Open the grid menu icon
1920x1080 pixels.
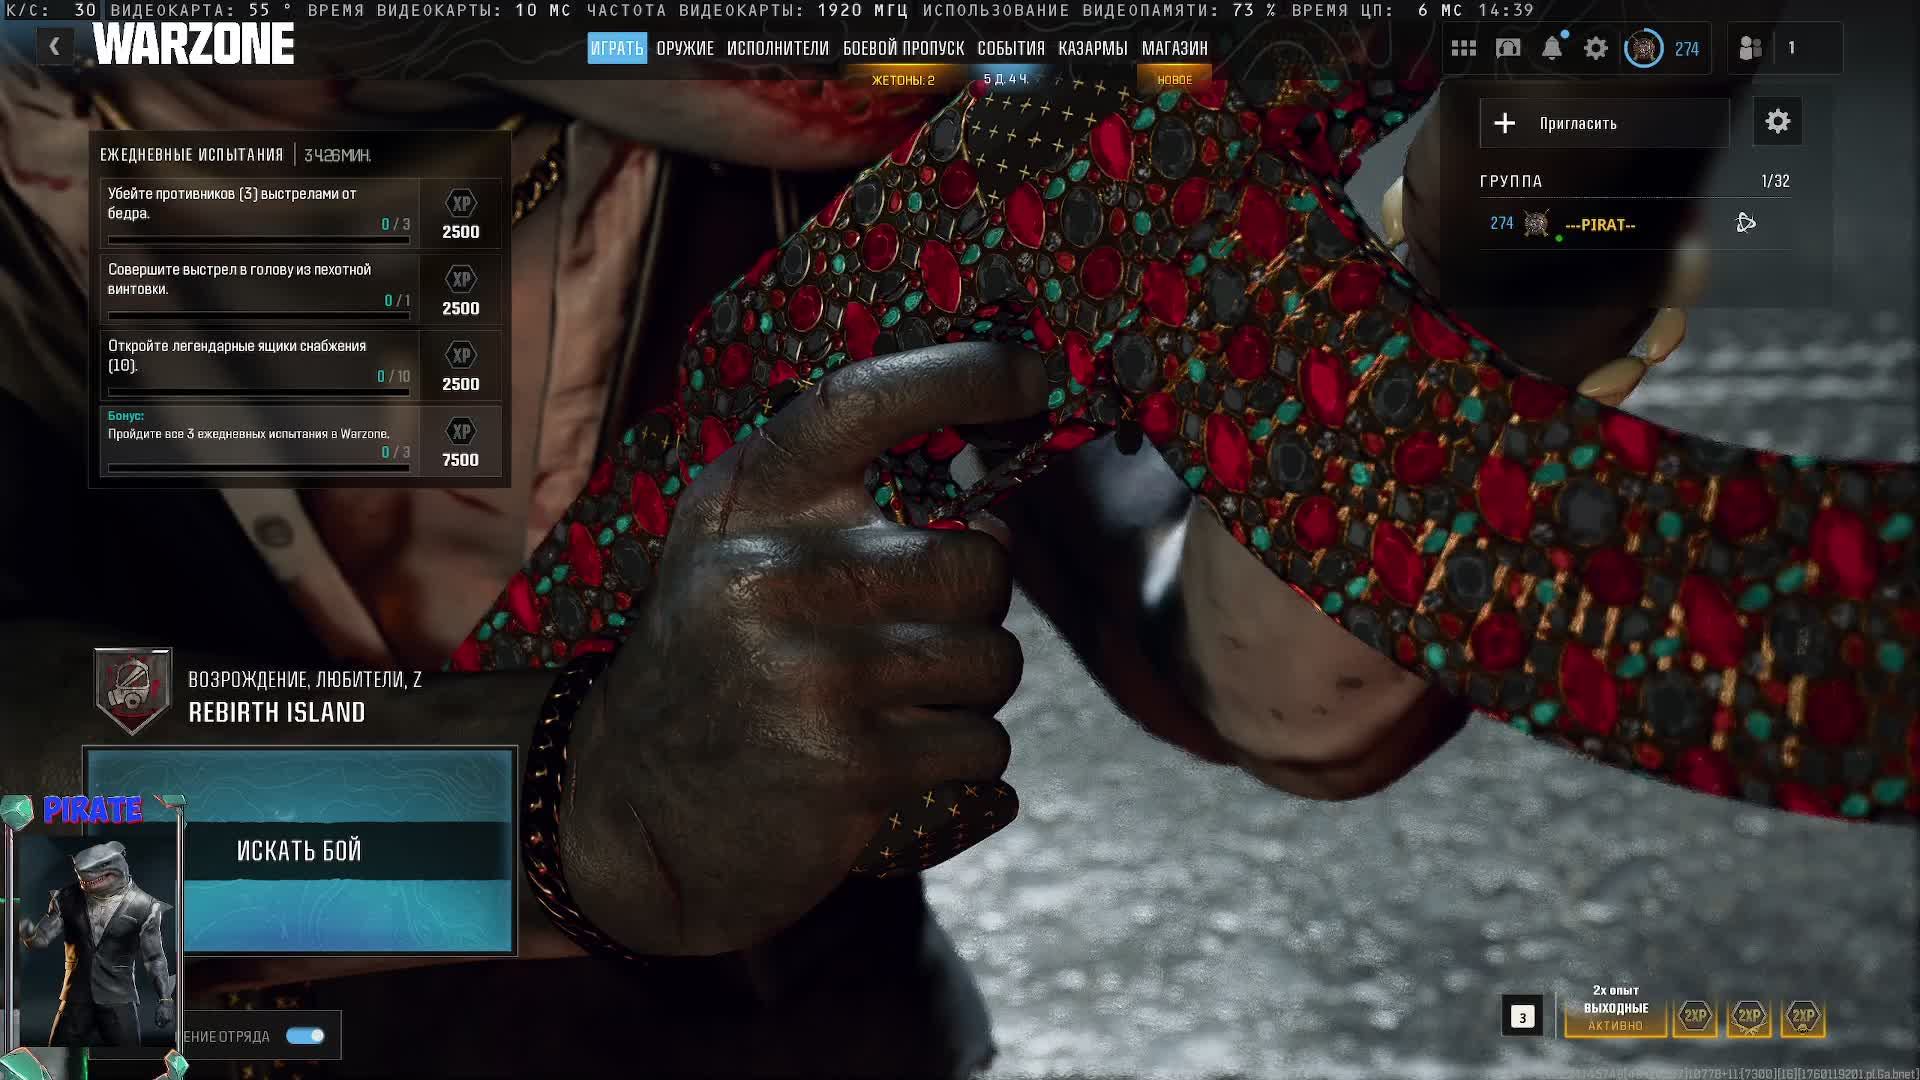[1463, 48]
